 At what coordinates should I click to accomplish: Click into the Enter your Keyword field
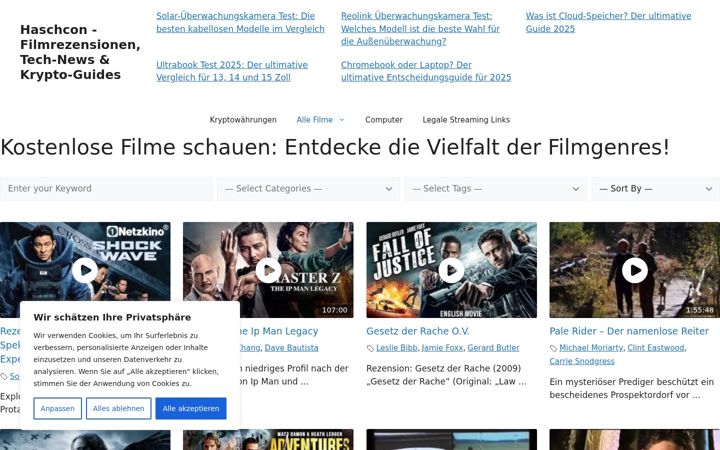[x=106, y=189]
